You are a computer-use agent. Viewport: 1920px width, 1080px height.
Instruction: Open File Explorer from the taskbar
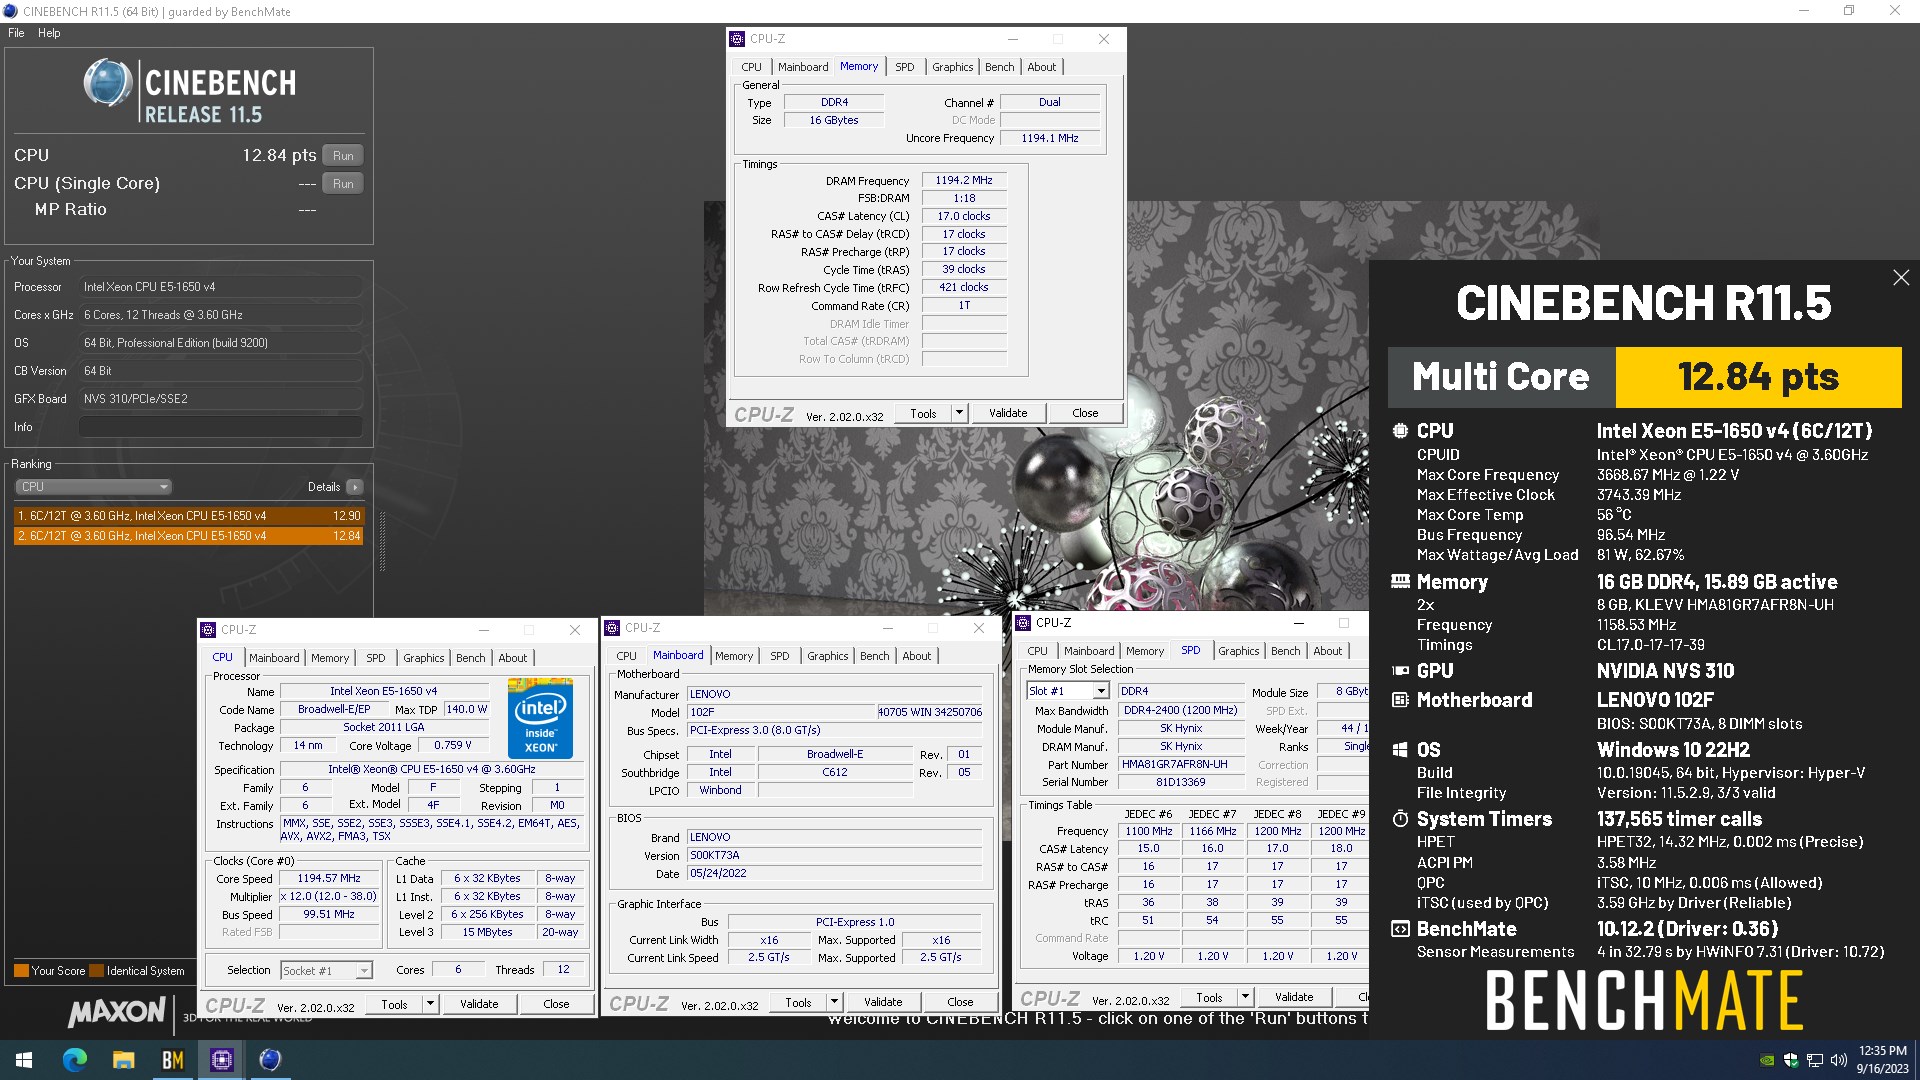[123, 1060]
